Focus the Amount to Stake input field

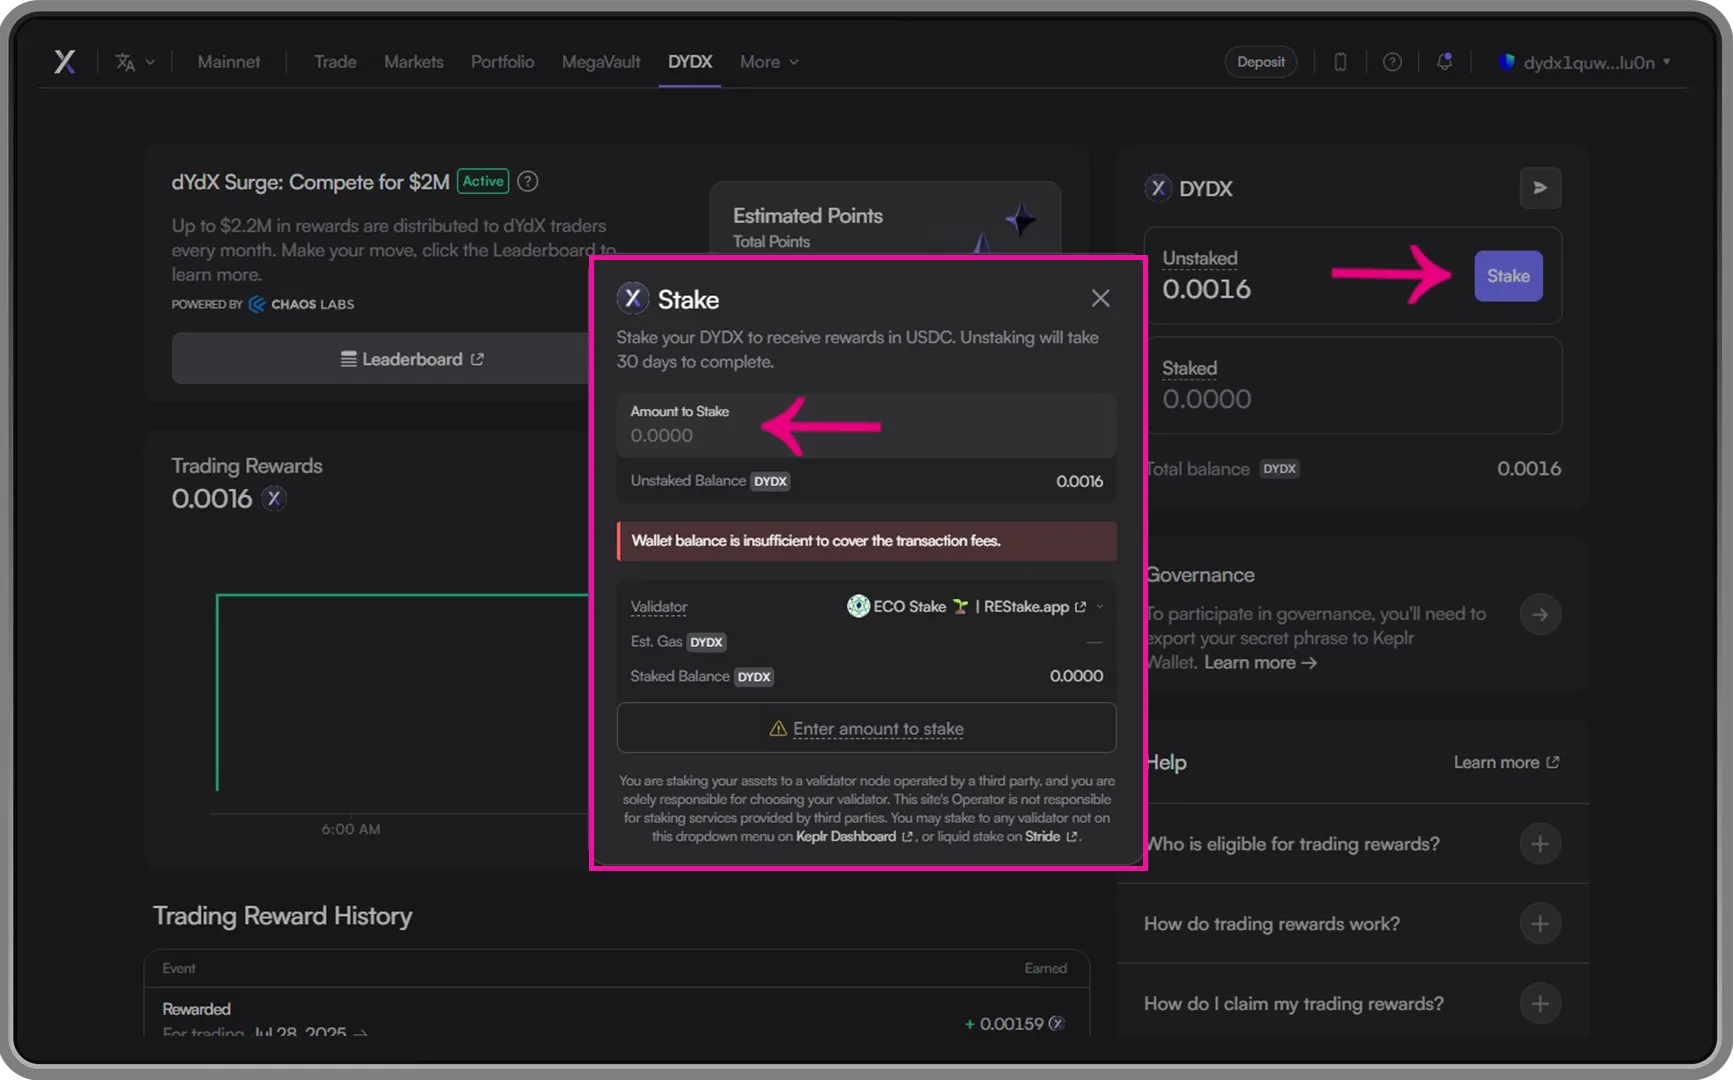(x=866, y=425)
